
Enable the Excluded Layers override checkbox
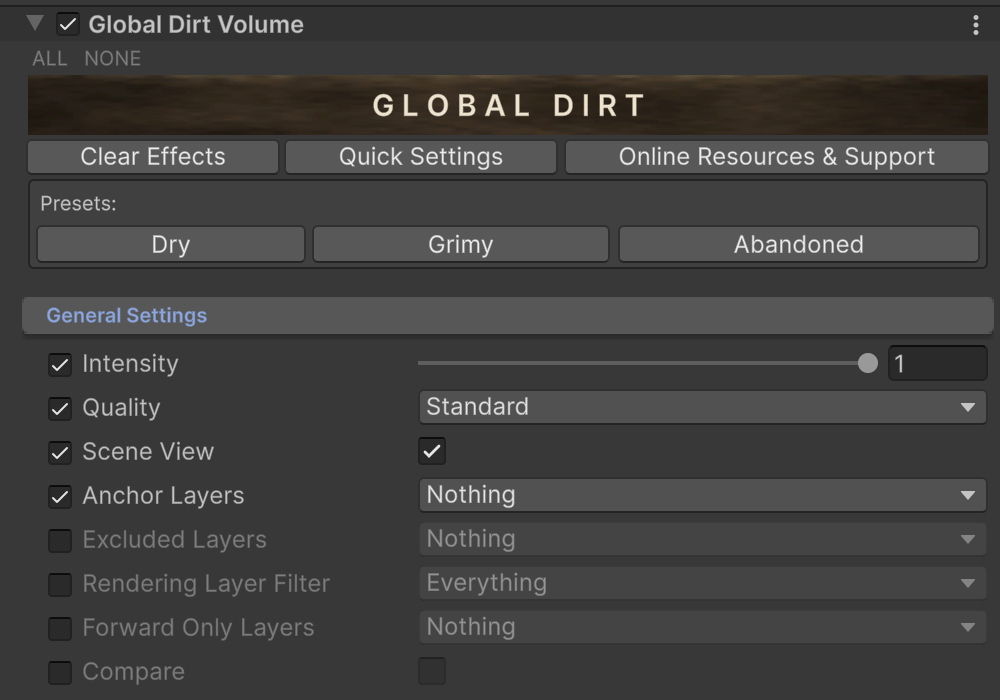(x=60, y=541)
